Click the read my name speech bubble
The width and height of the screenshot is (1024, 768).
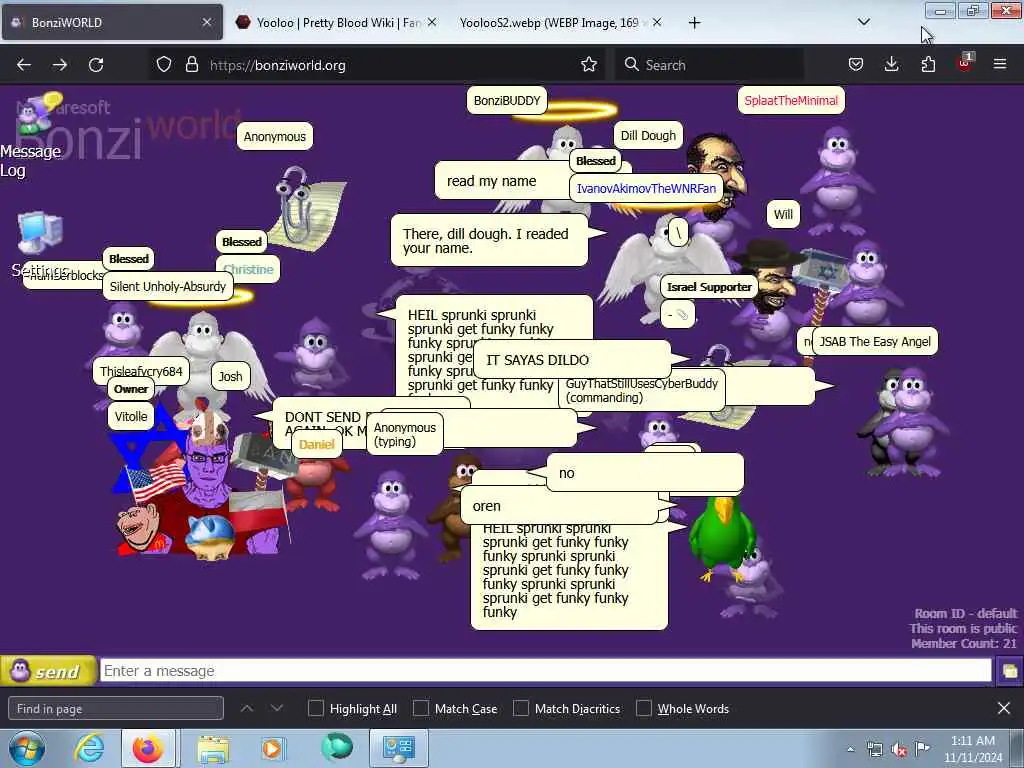(x=502, y=181)
